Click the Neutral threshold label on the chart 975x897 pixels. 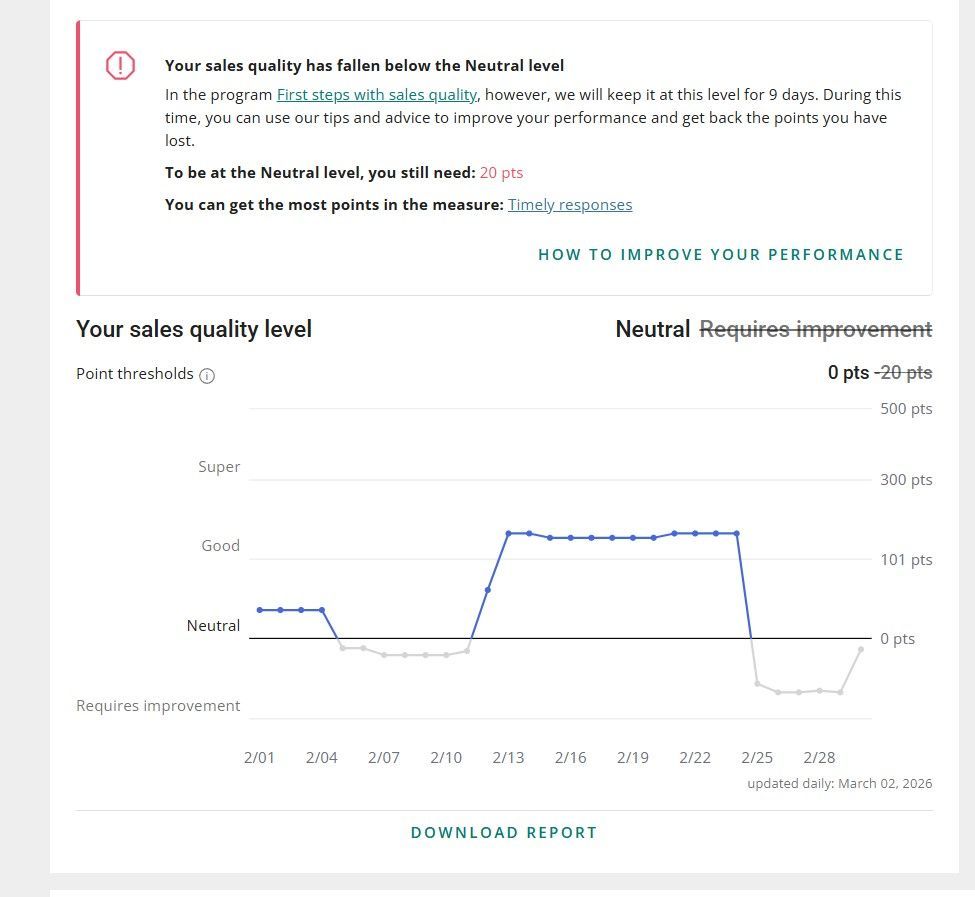pyautogui.click(x=213, y=626)
